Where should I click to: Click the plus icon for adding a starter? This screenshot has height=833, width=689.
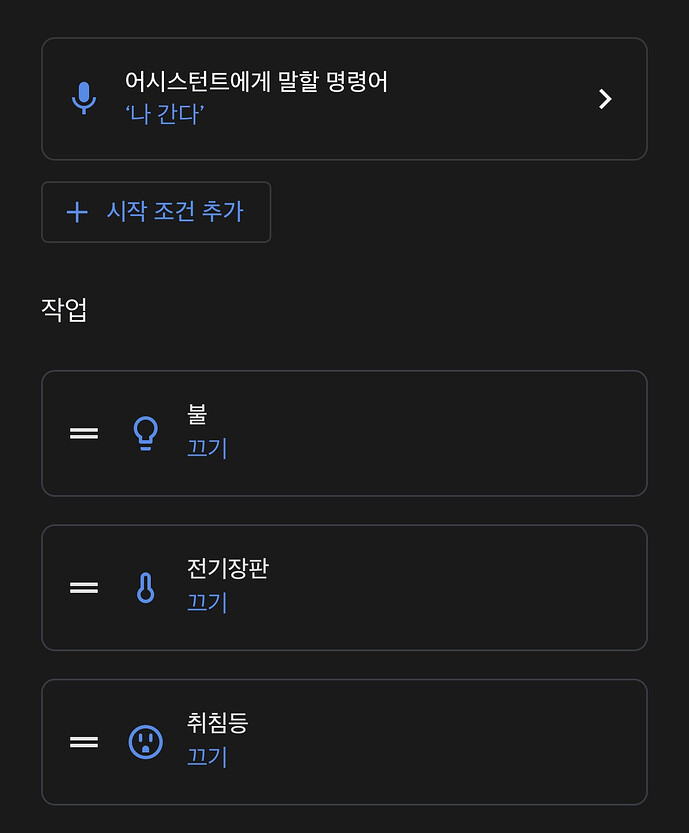(77, 212)
